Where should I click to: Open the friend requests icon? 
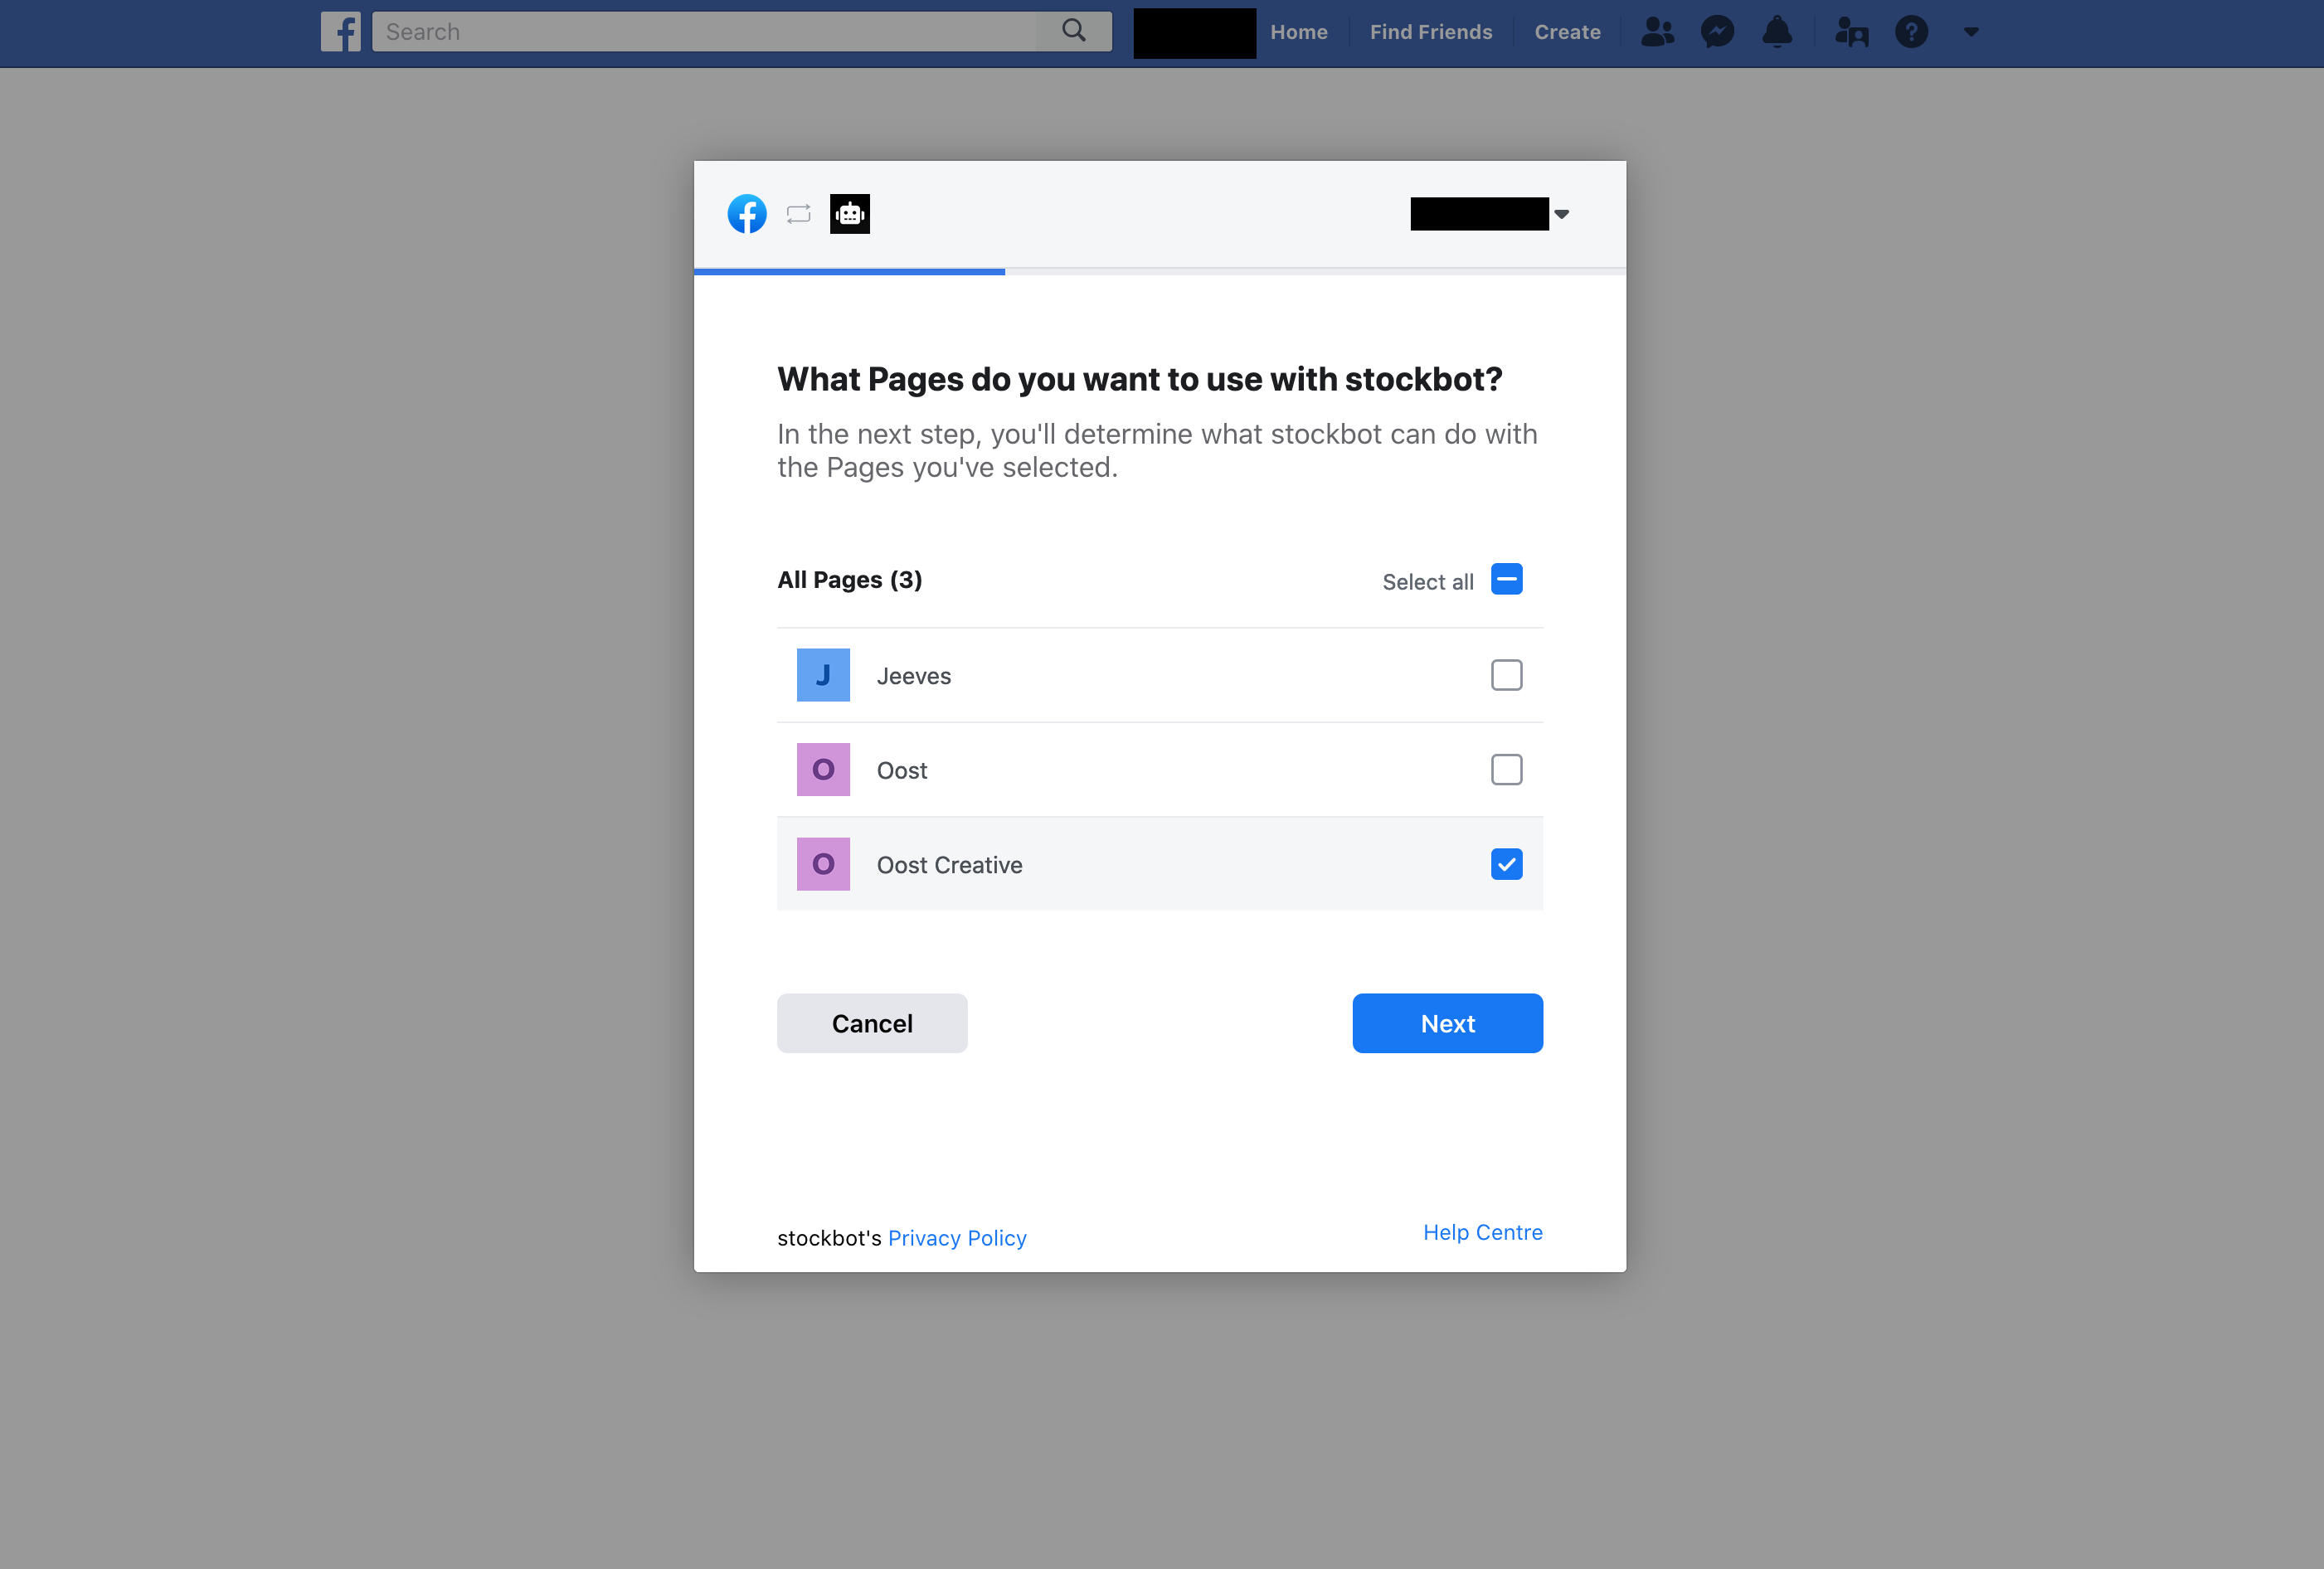click(1657, 32)
